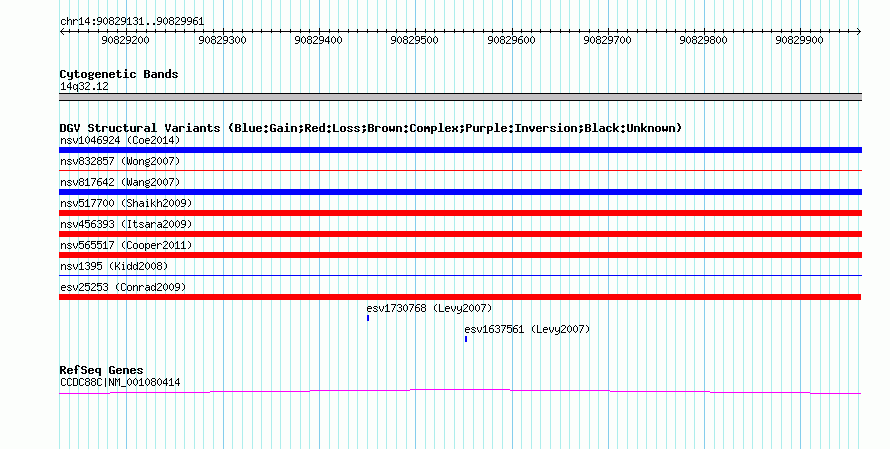Image resolution: width=890 pixels, height=449 pixels.
Task: Click the 14q32.12 band label
Action: [84, 86]
